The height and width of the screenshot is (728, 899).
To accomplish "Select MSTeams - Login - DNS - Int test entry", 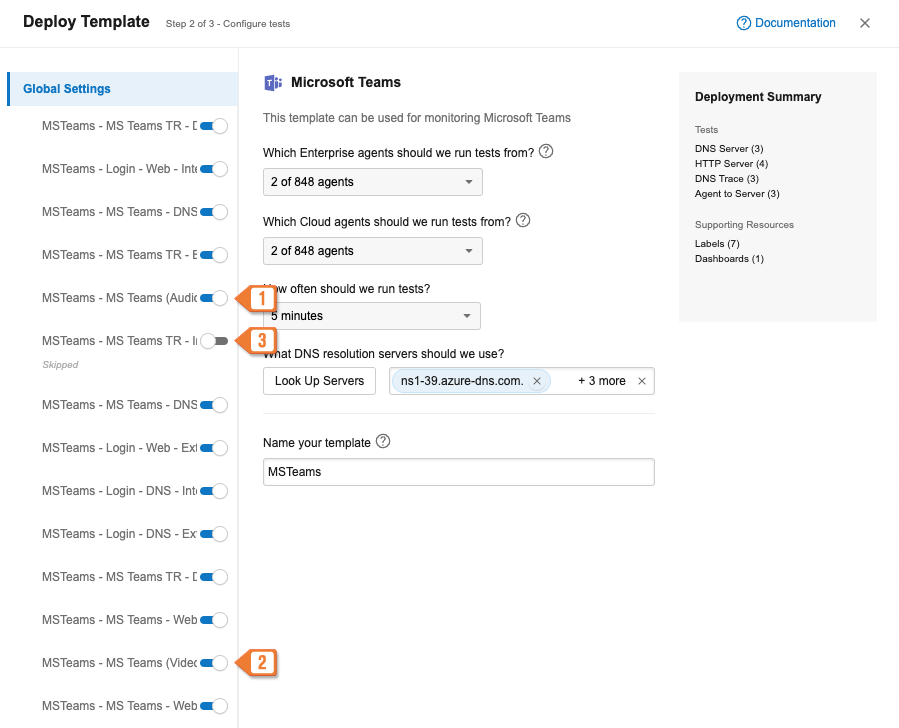I will click(x=119, y=491).
